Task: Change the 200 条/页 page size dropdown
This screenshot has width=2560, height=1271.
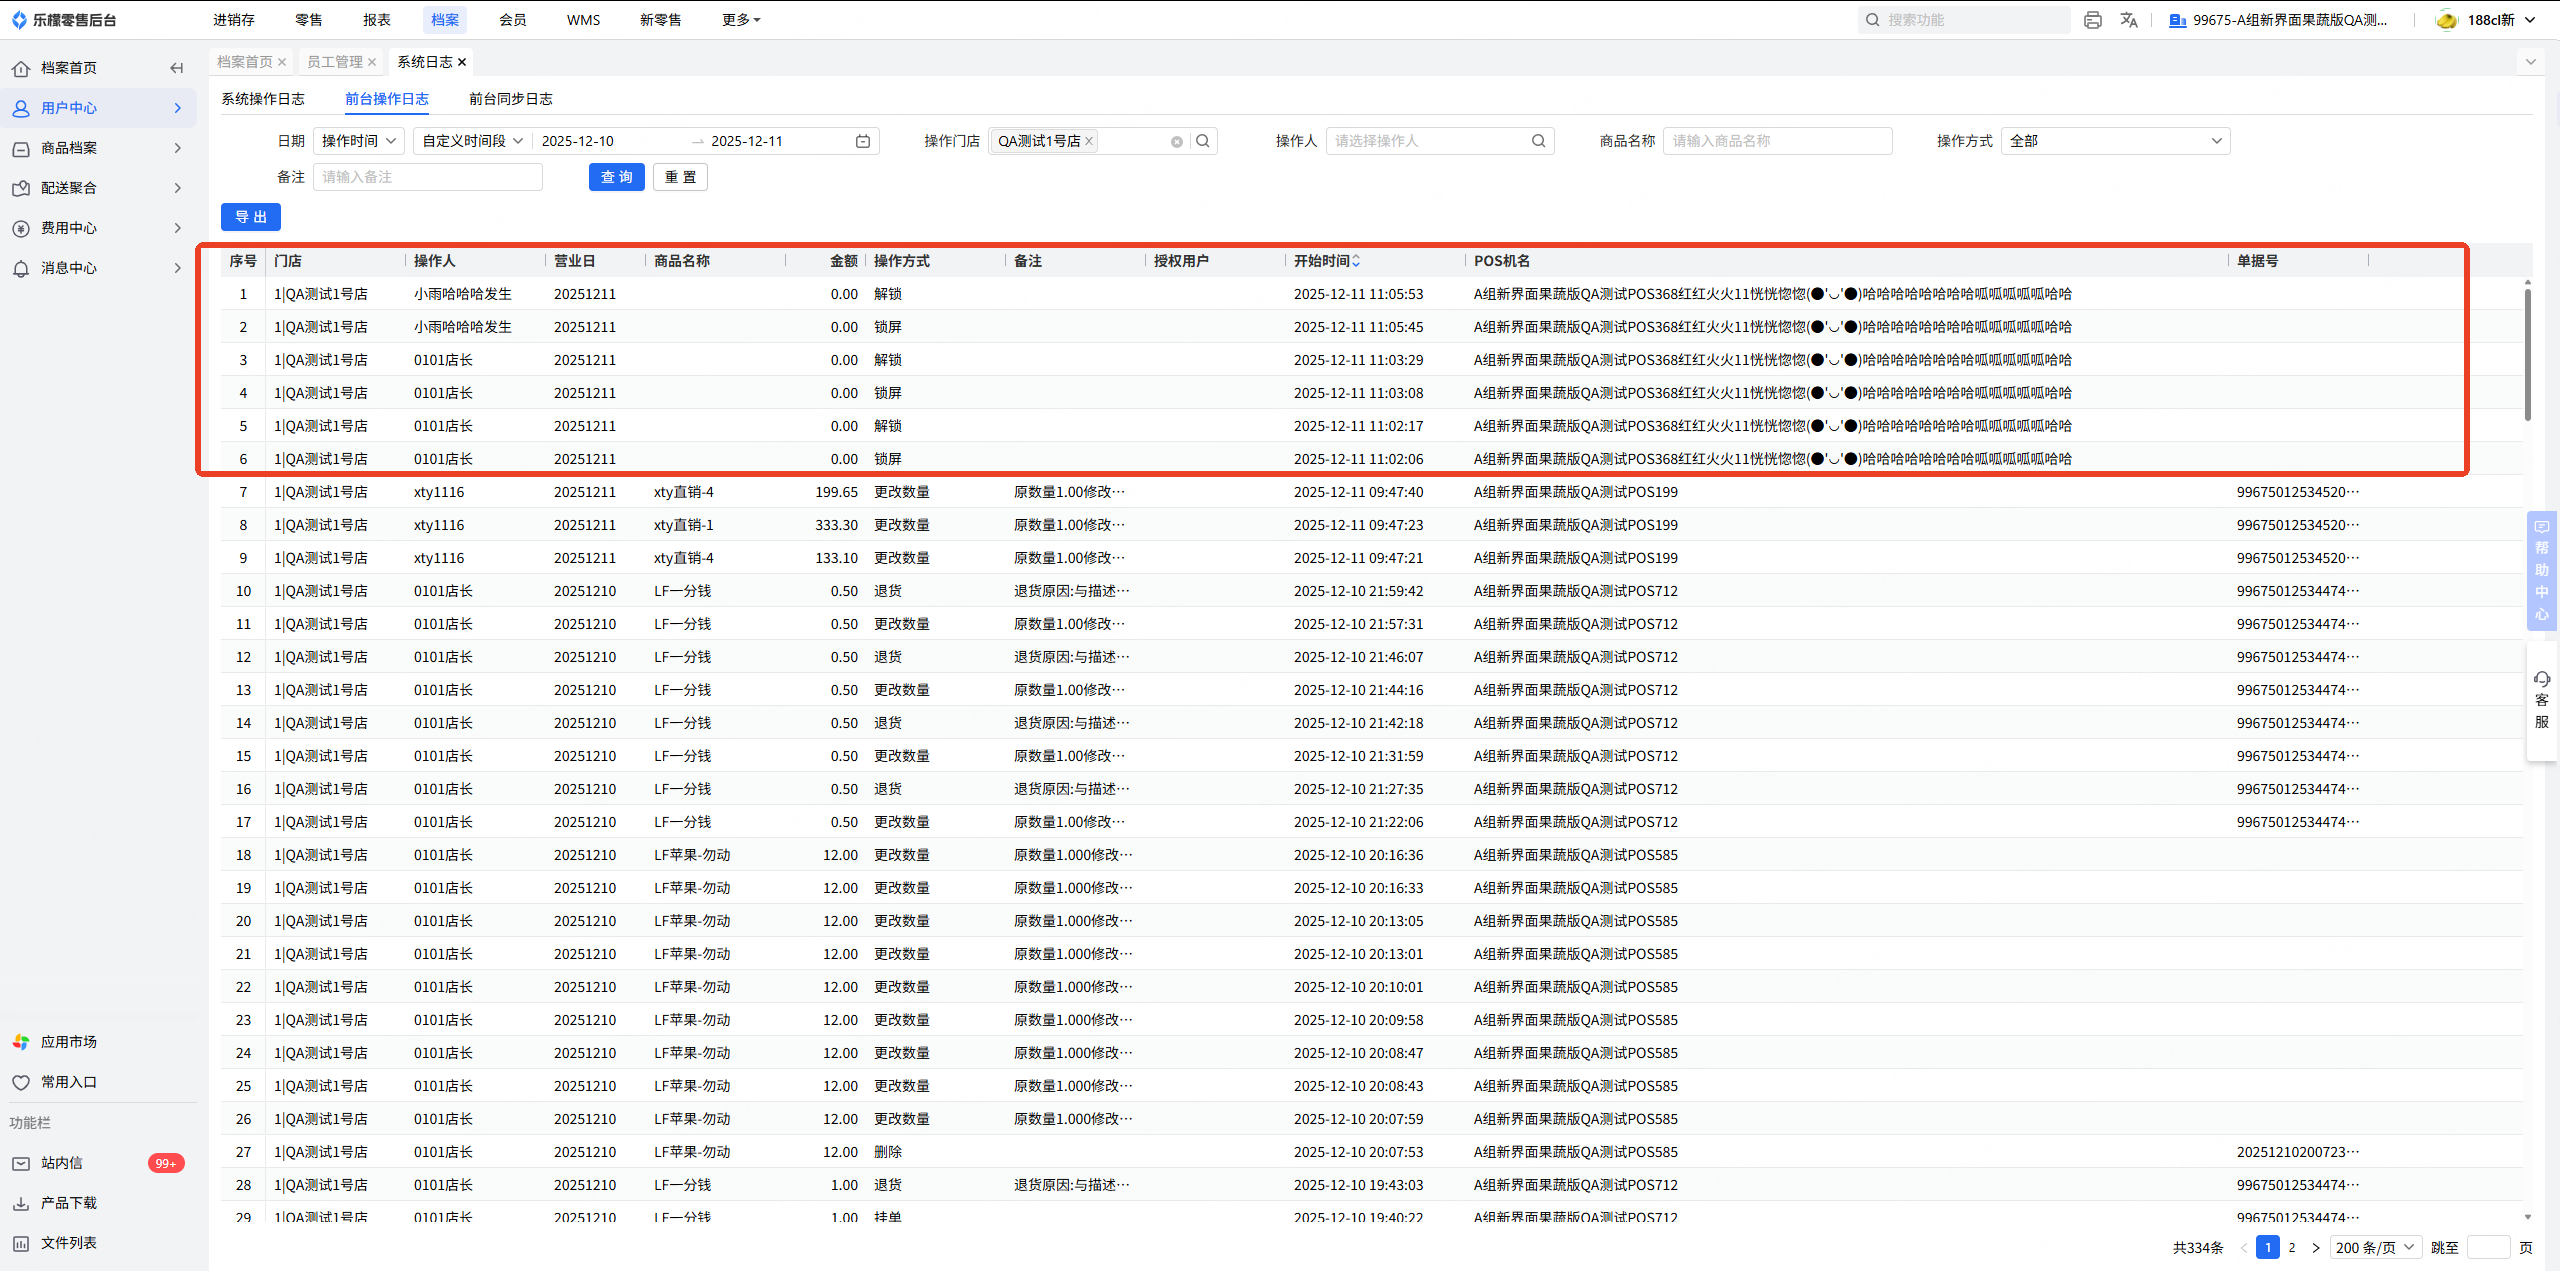Action: coord(2375,1247)
